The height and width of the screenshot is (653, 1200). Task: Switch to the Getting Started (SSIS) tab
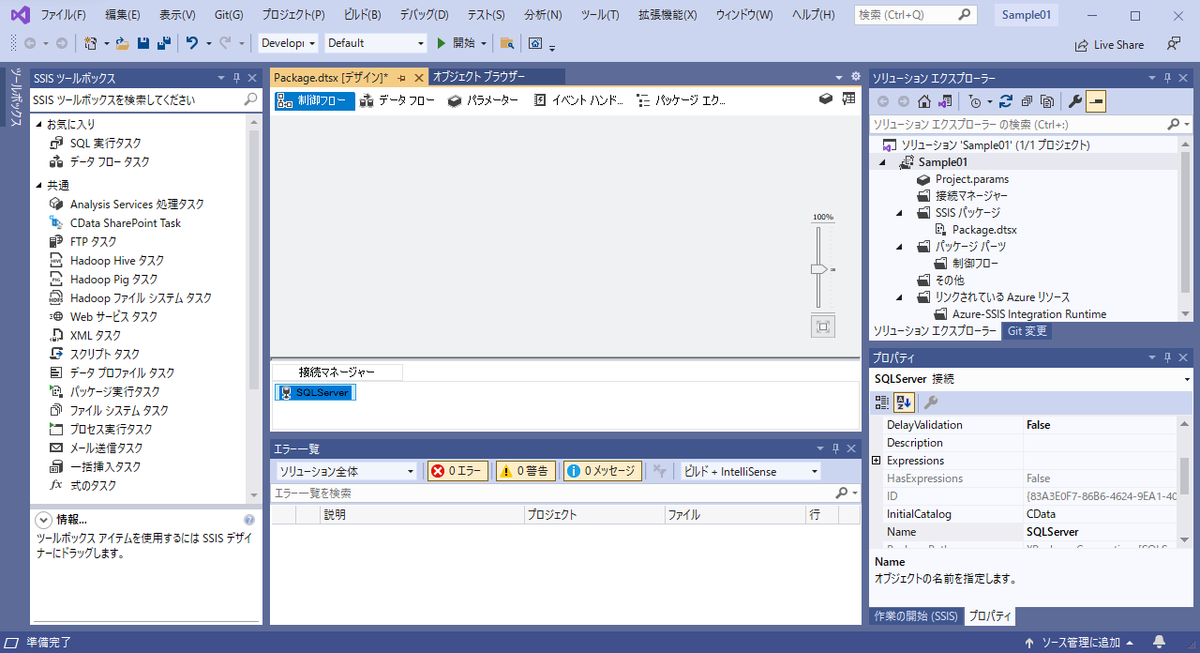click(x=916, y=616)
